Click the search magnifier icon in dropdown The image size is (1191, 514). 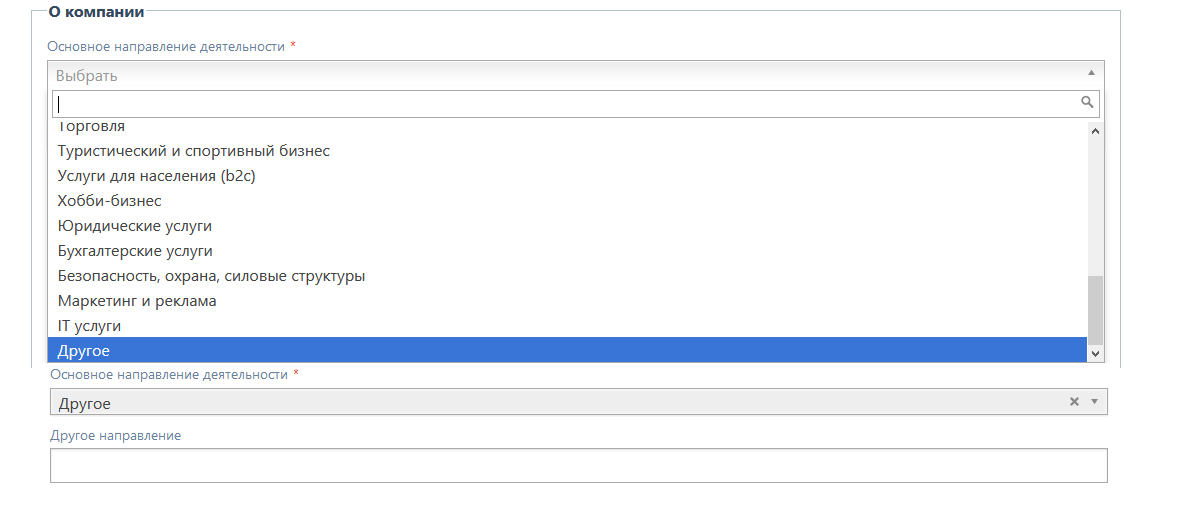[1087, 102]
